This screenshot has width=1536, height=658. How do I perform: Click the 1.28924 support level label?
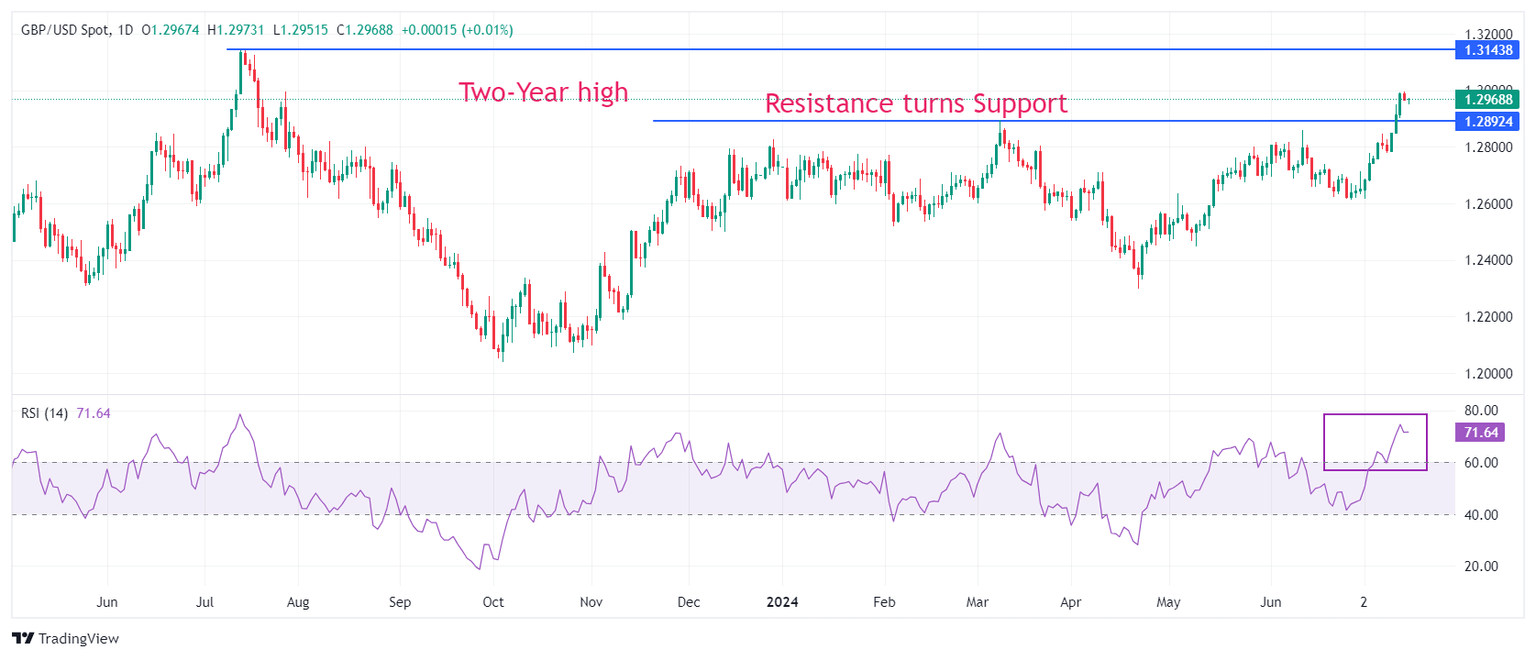pos(1488,121)
